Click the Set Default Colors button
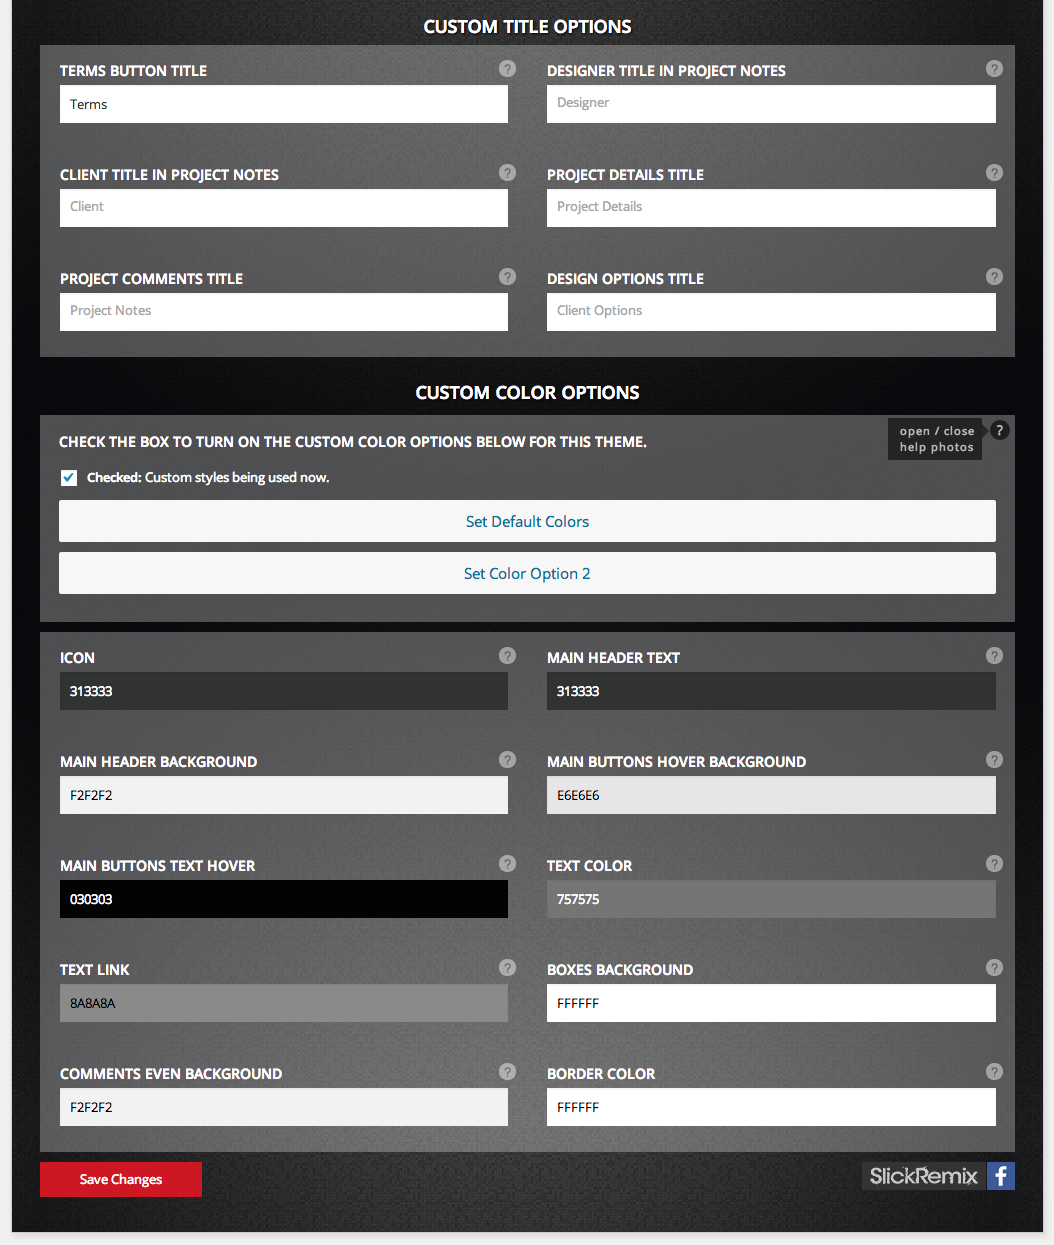 pyautogui.click(x=527, y=521)
